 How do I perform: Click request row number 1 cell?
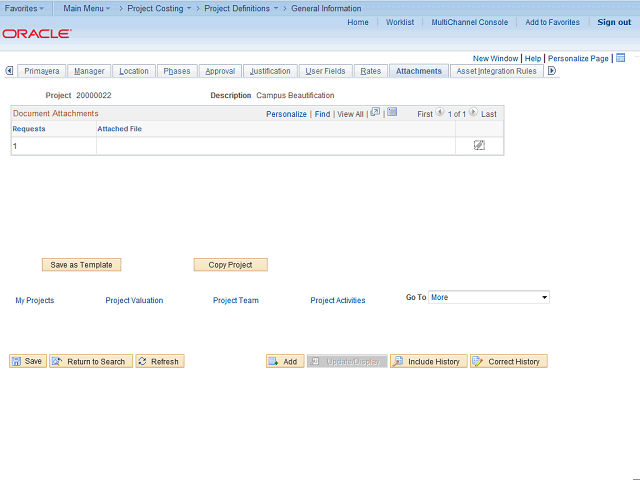(53, 146)
